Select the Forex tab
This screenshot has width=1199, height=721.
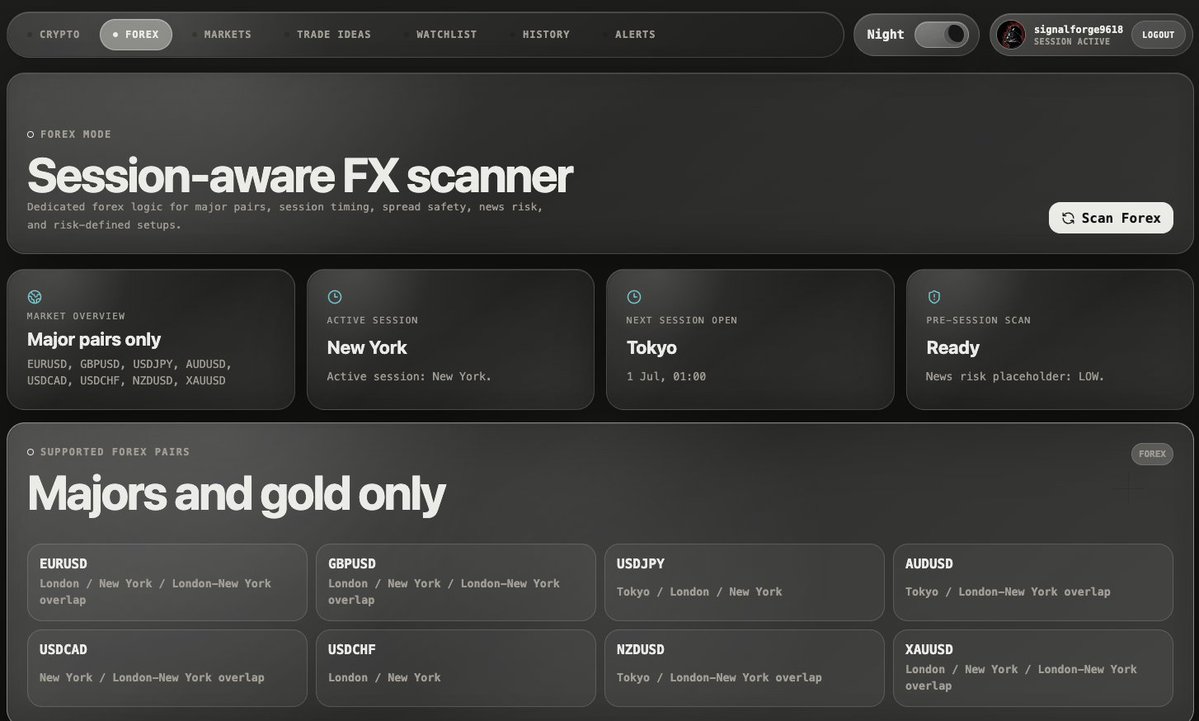click(135, 34)
